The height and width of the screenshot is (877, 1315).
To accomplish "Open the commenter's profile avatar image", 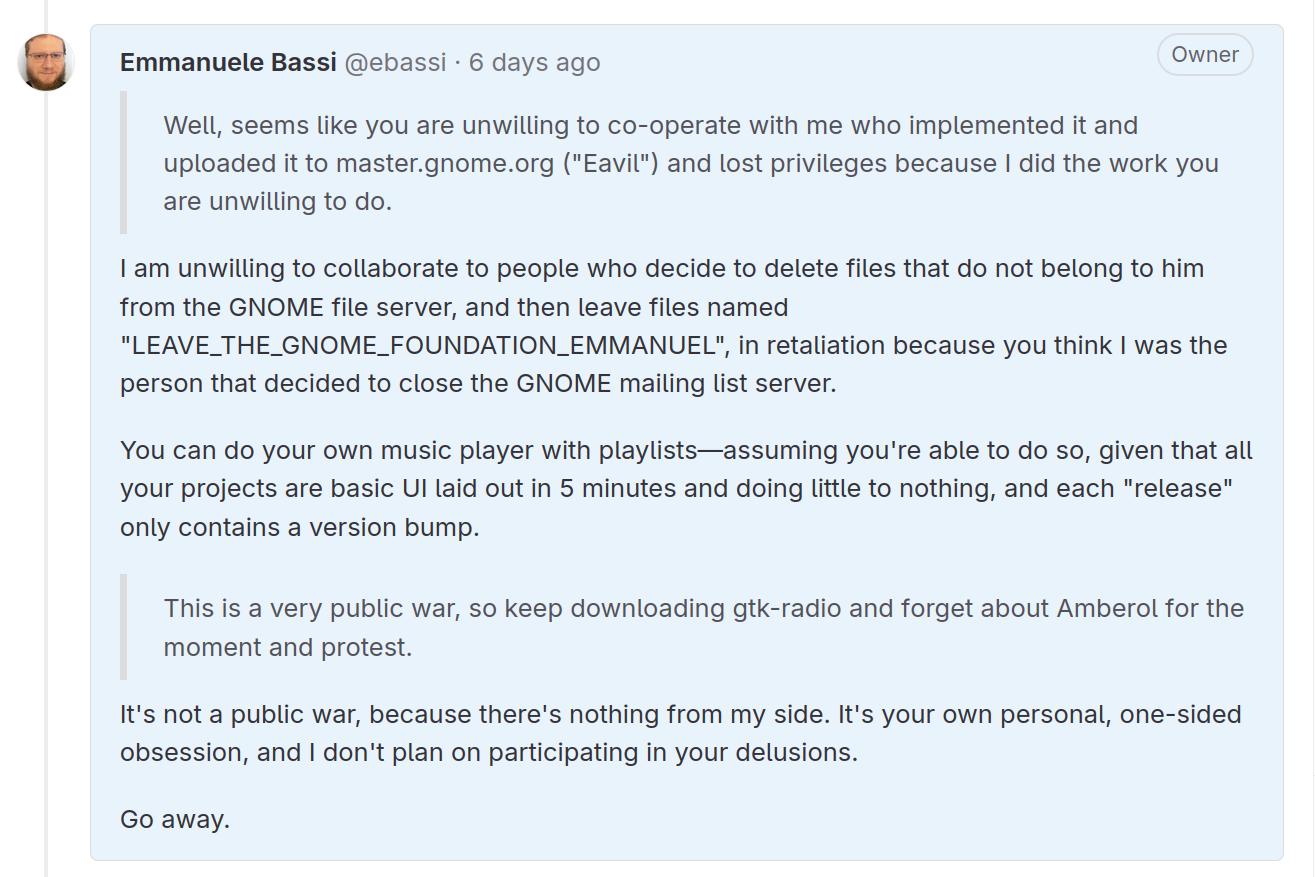I will click(46, 62).
